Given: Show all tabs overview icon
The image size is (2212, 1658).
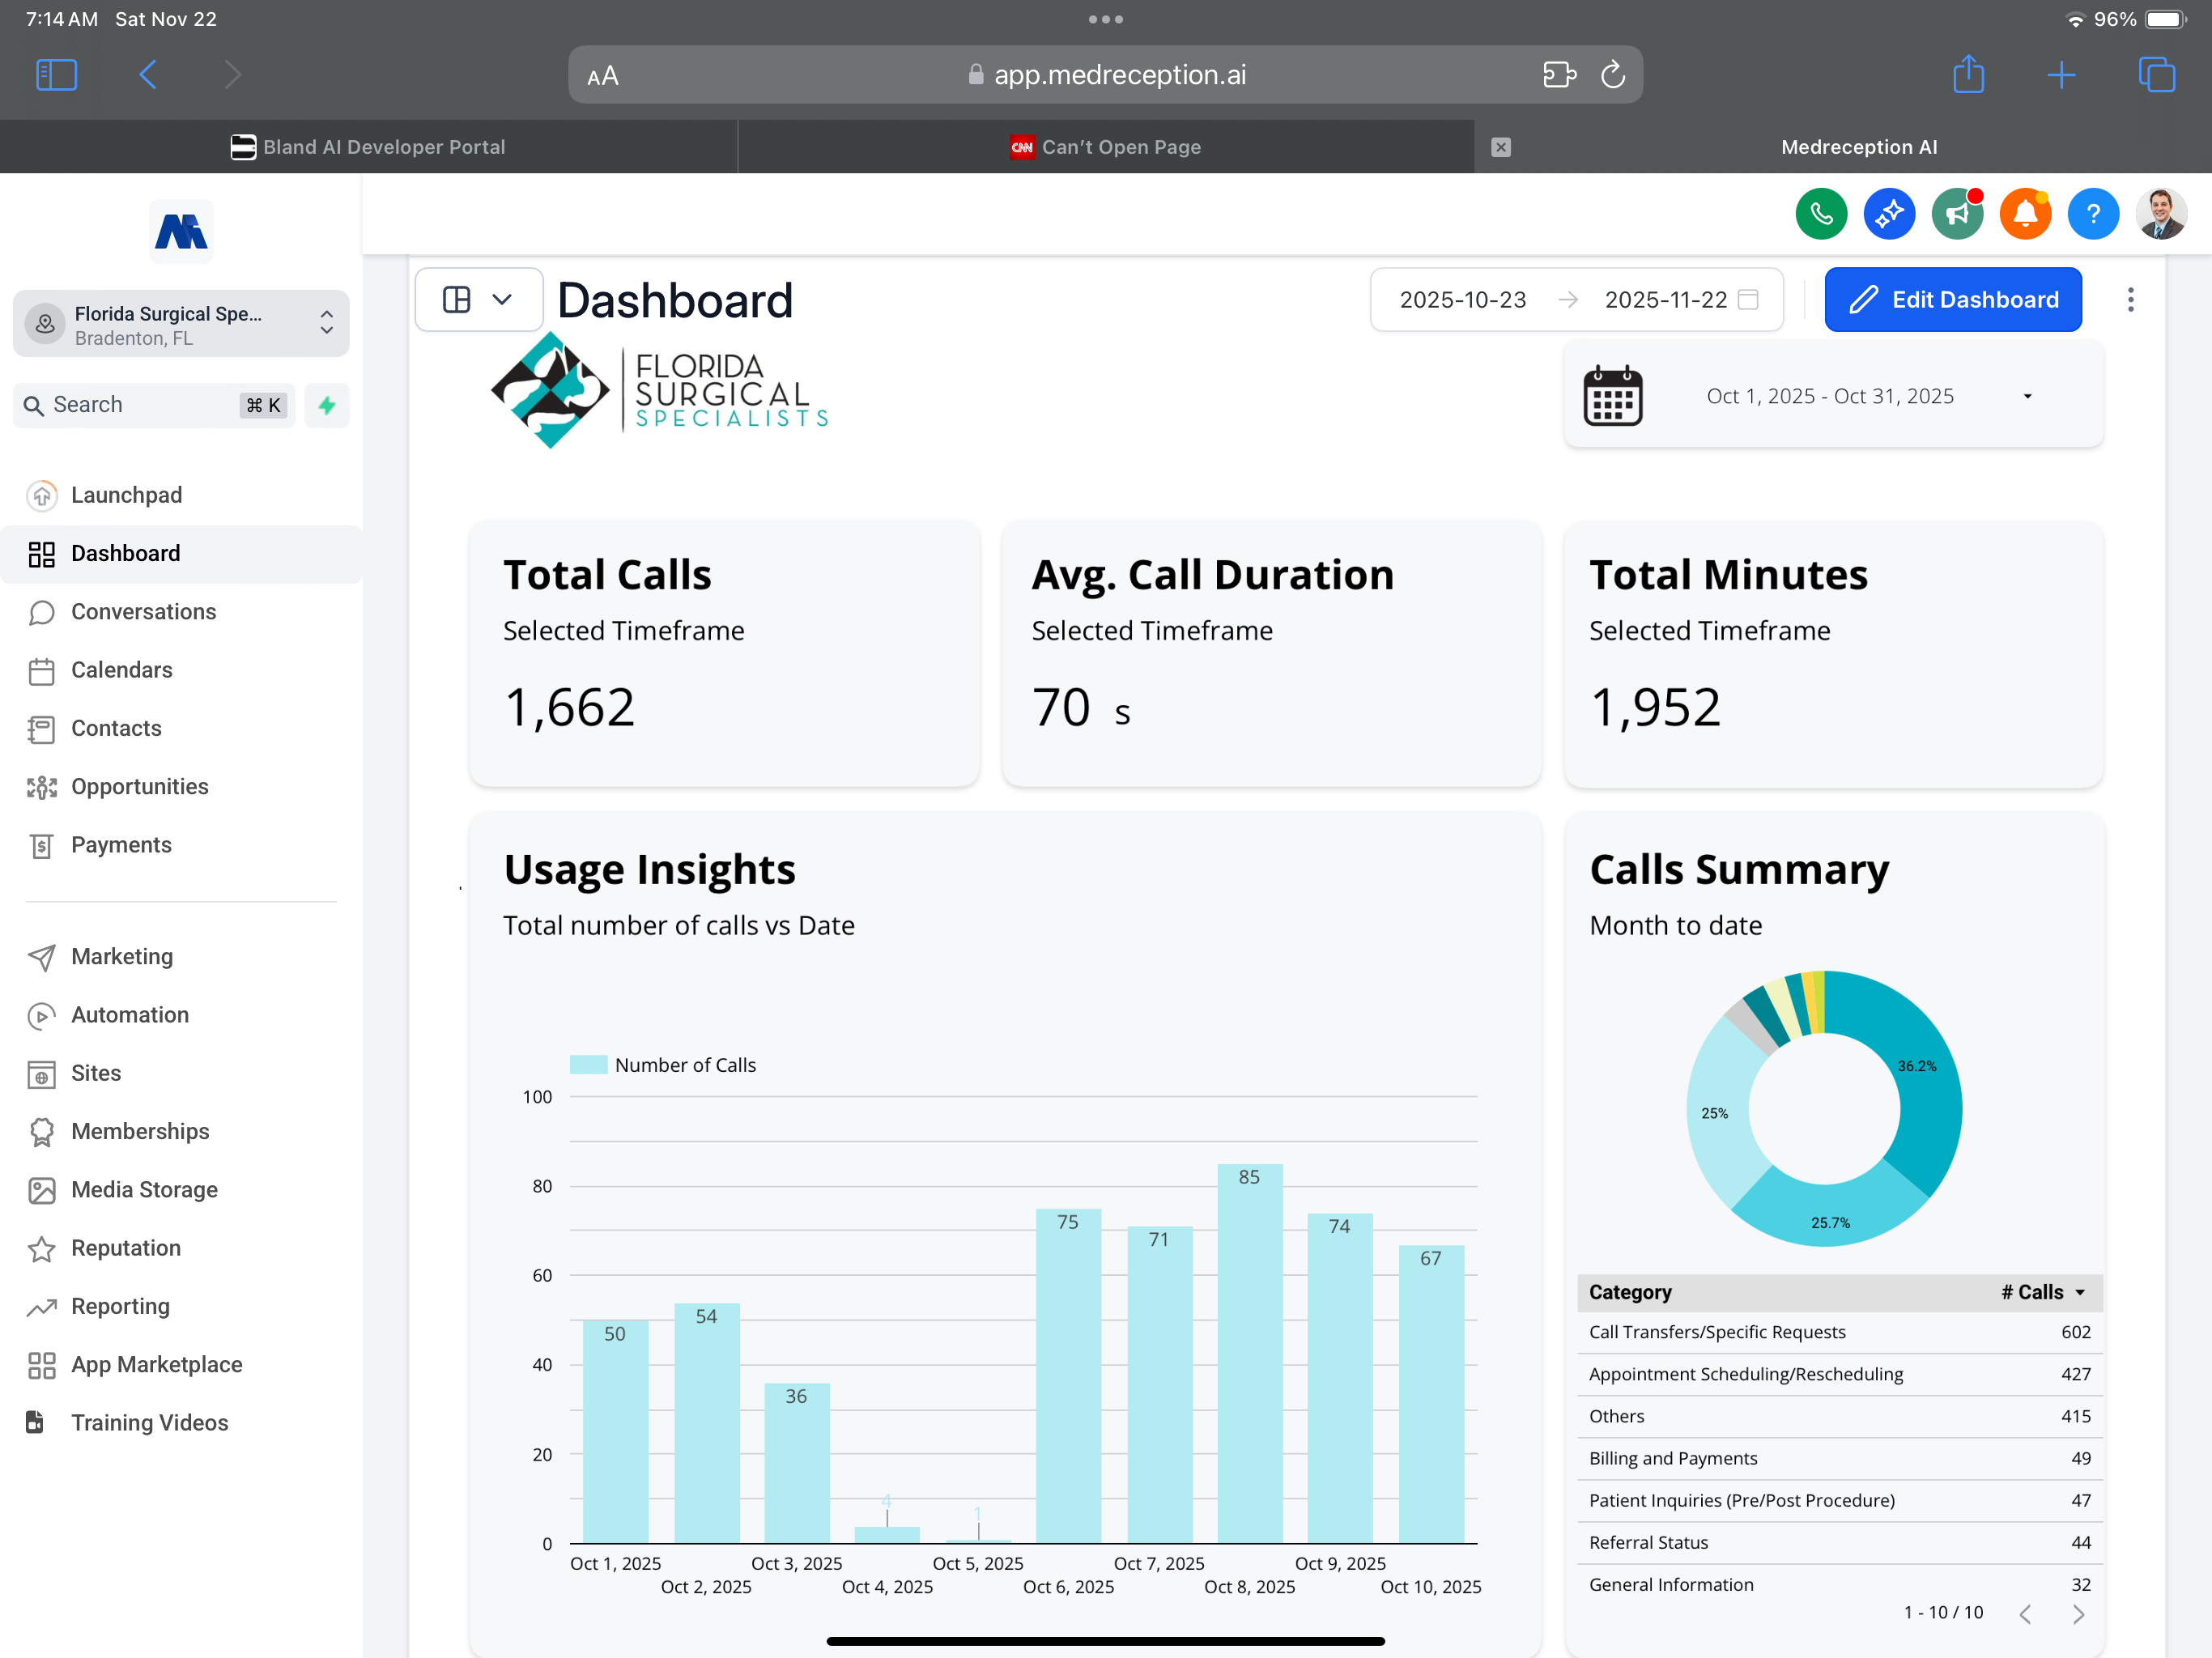Looking at the screenshot, I should point(2156,75).
